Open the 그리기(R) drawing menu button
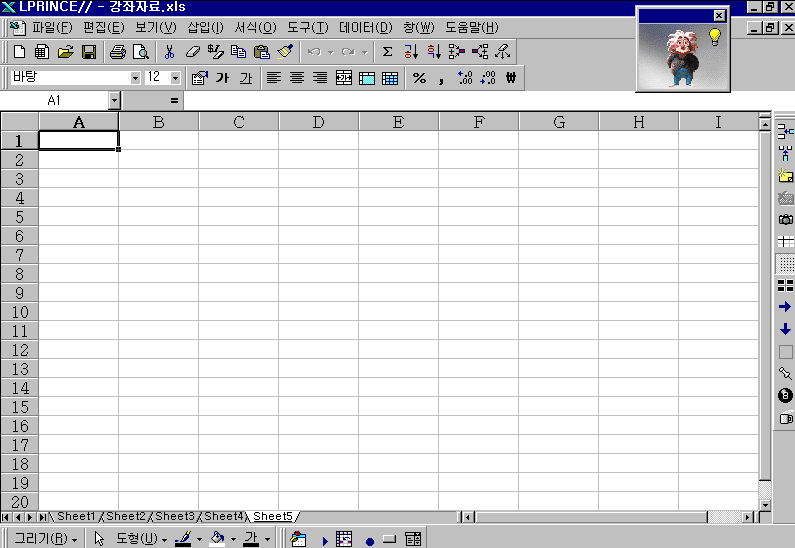 pyautogui.click(x=45, y=538)
